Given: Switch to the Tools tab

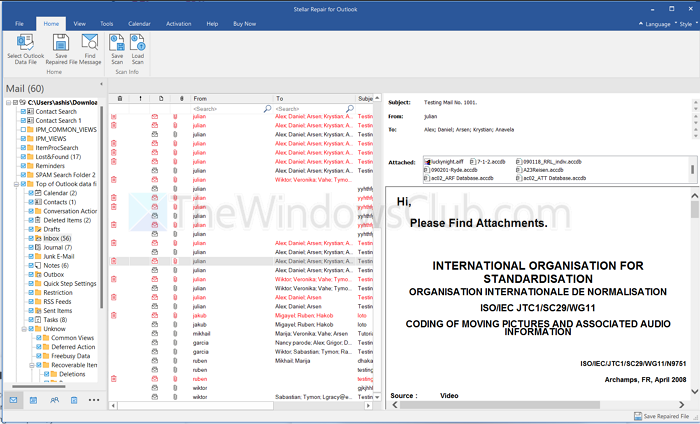Looking at the screenshot, I should pos(106,24).
